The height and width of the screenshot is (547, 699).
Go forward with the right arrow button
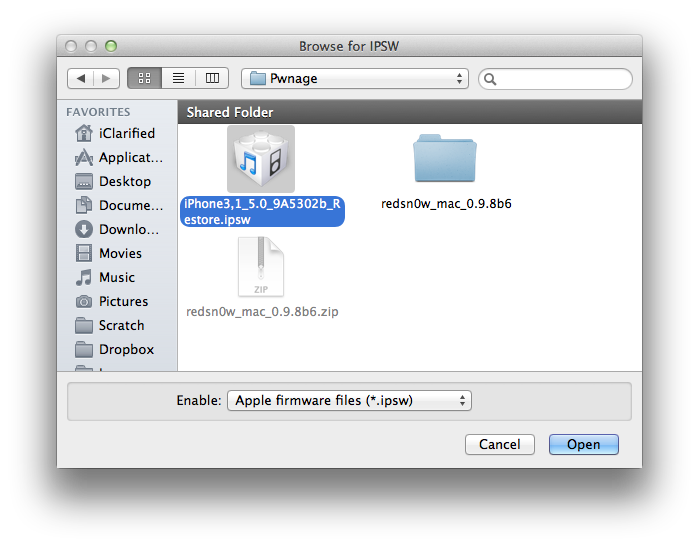pyautogui.click(x=106, y=79)
